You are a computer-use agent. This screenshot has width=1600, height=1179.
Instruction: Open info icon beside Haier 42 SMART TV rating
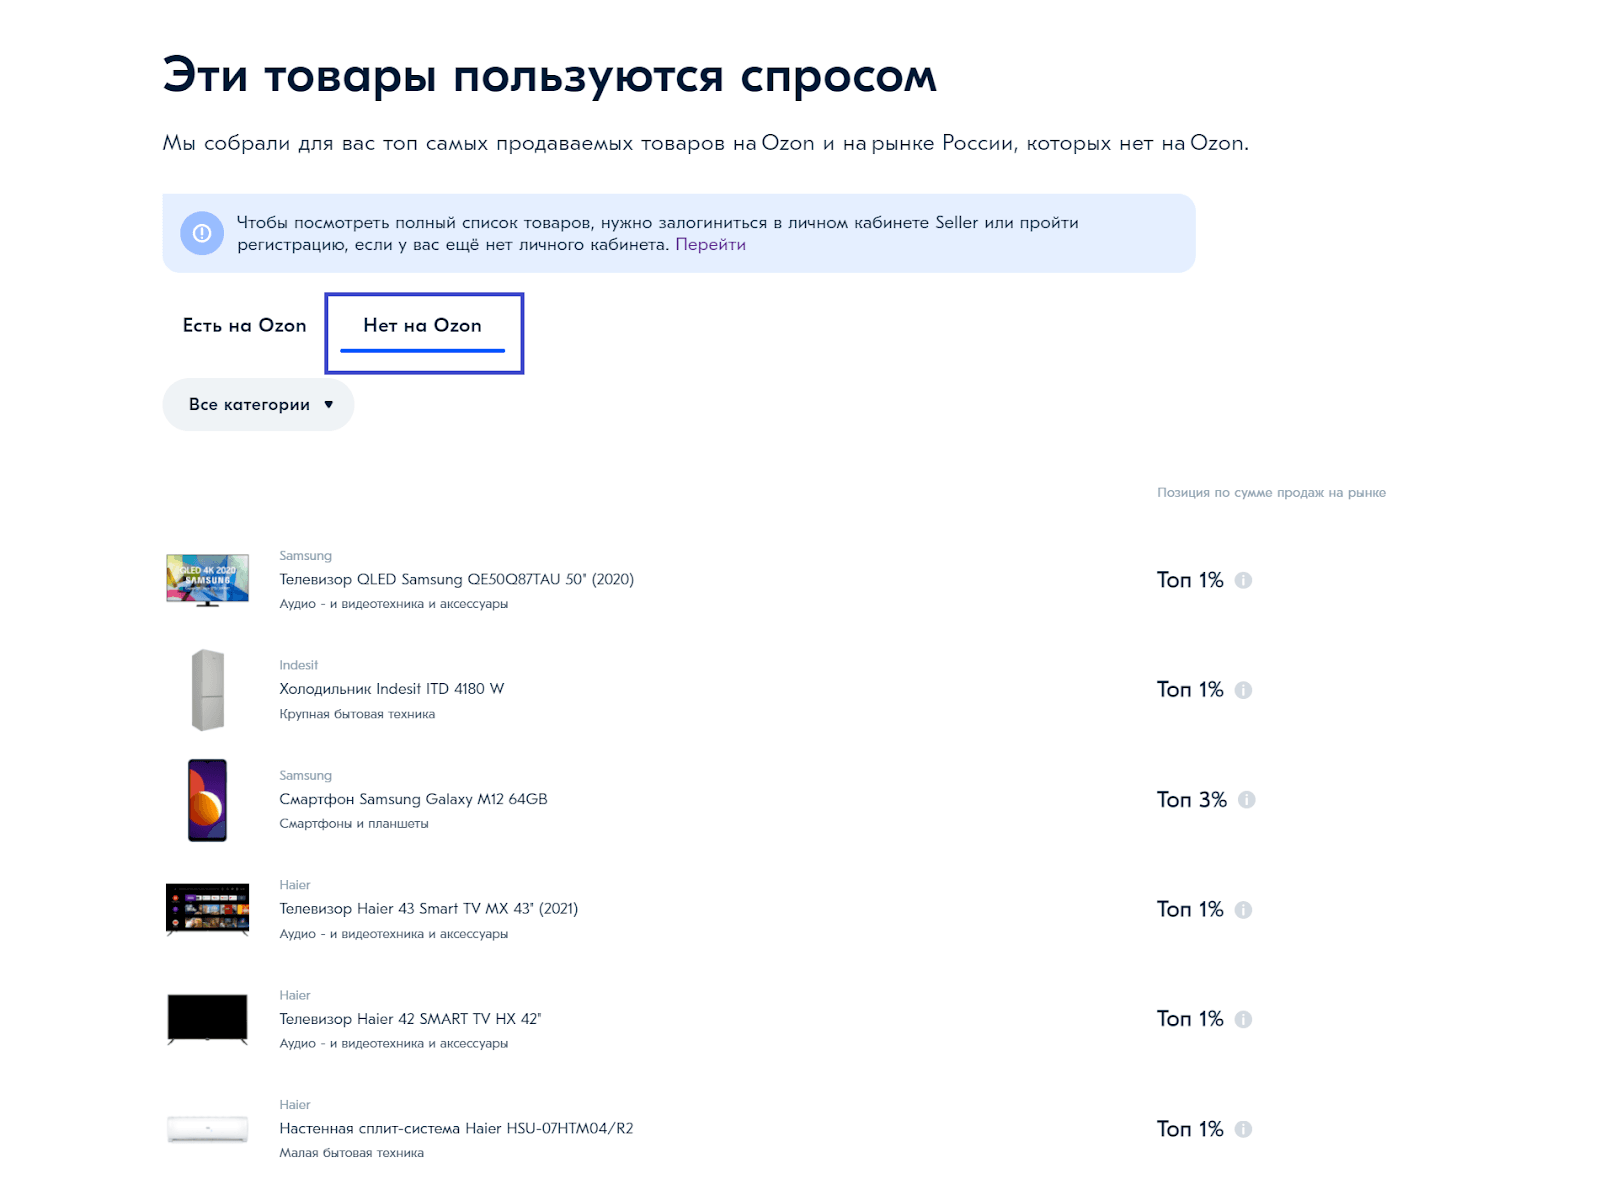(x=1243, y=1019)
